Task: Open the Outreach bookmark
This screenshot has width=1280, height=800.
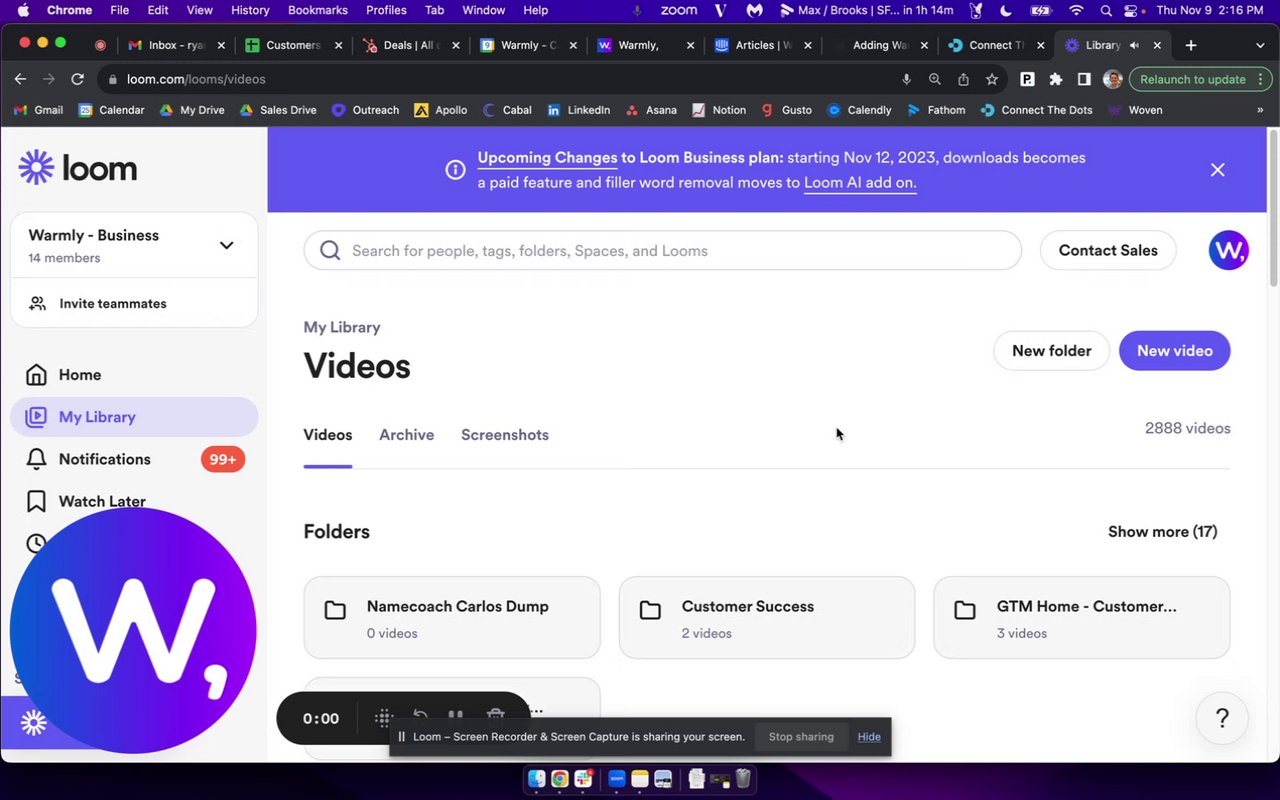Action: 365,110
